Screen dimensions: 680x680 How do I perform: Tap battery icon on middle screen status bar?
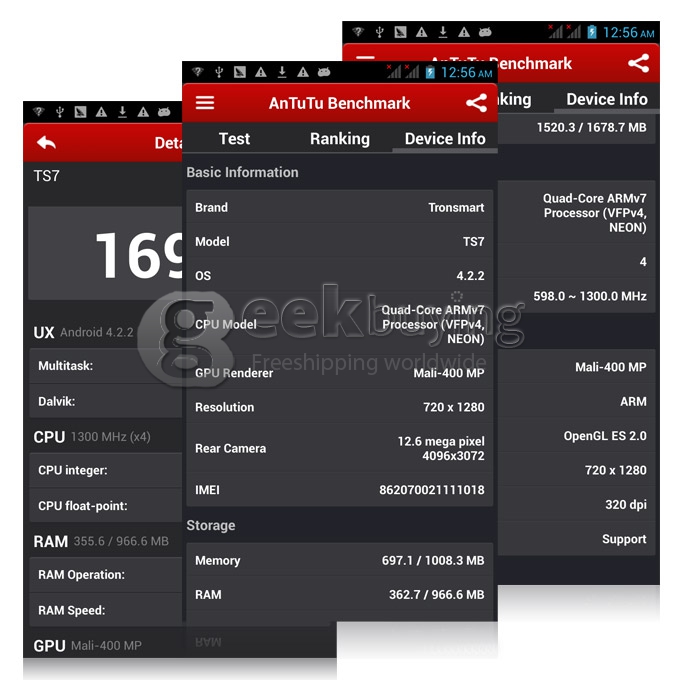(430, 72)
